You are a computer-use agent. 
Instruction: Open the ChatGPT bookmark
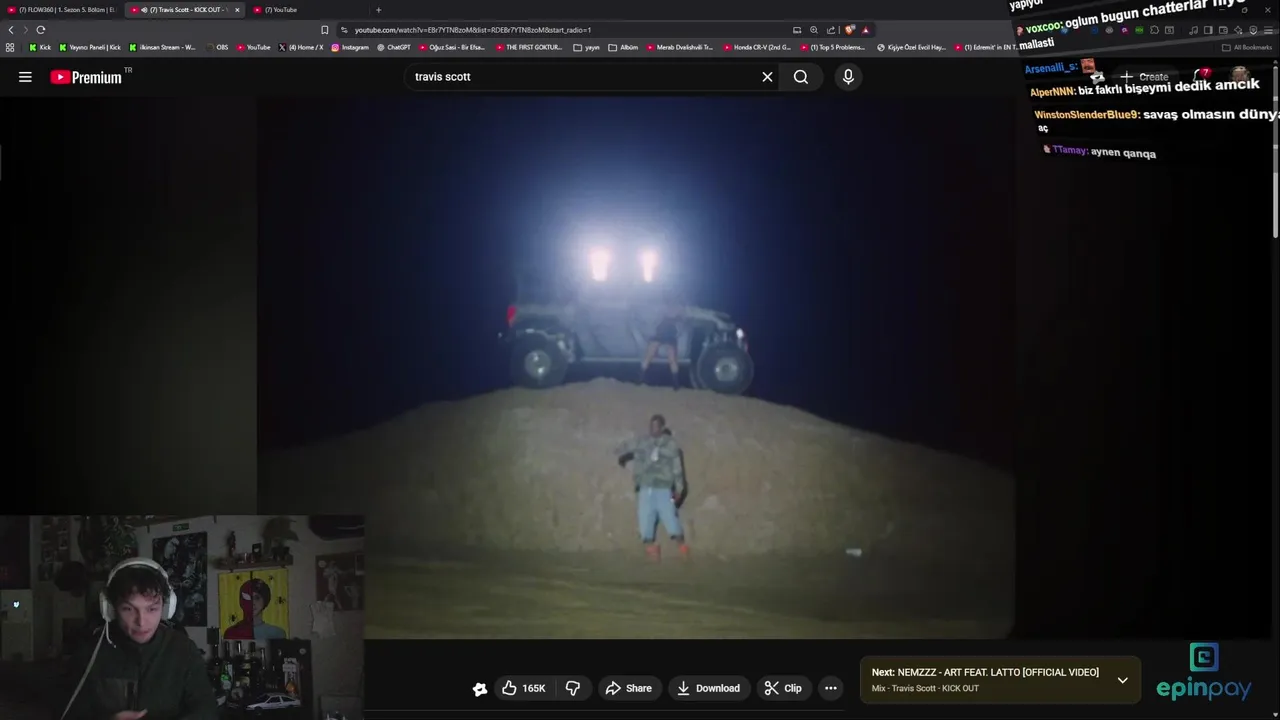click(394, 47)
